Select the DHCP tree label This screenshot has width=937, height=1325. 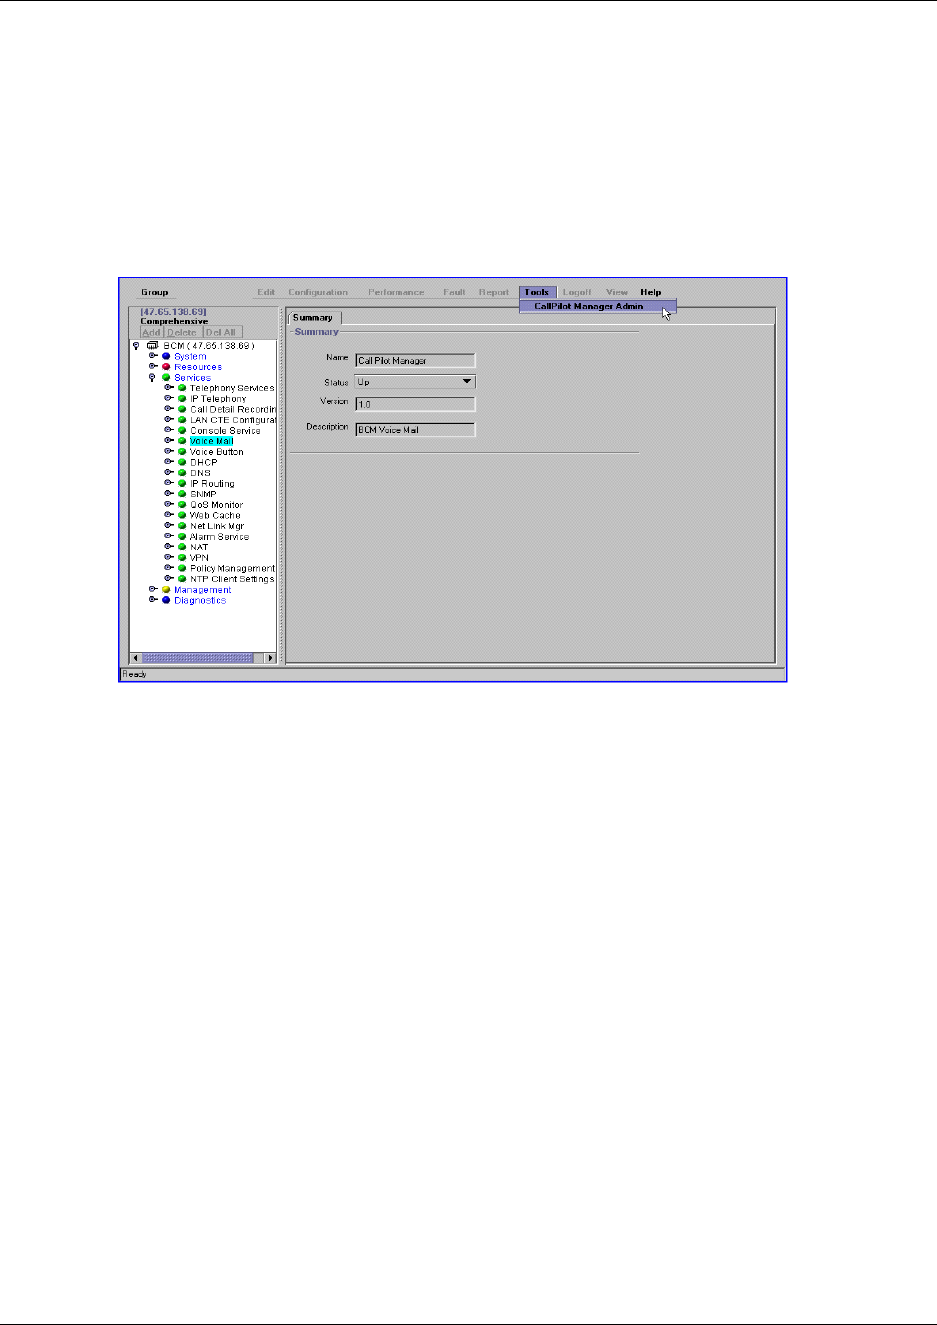coord(203,462)
